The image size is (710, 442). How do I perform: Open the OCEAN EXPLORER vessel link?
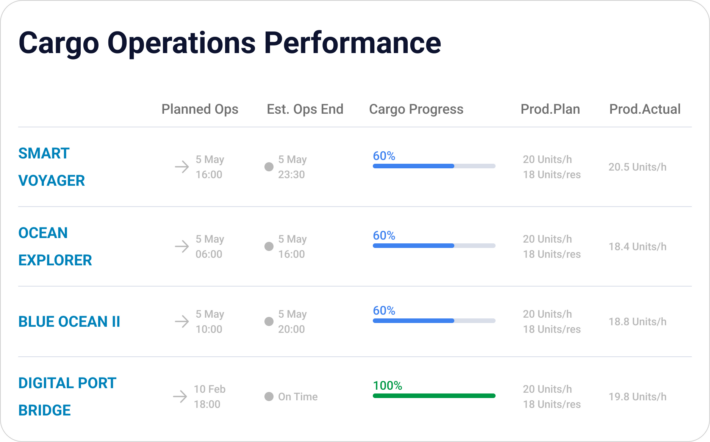tap(55, 246)
